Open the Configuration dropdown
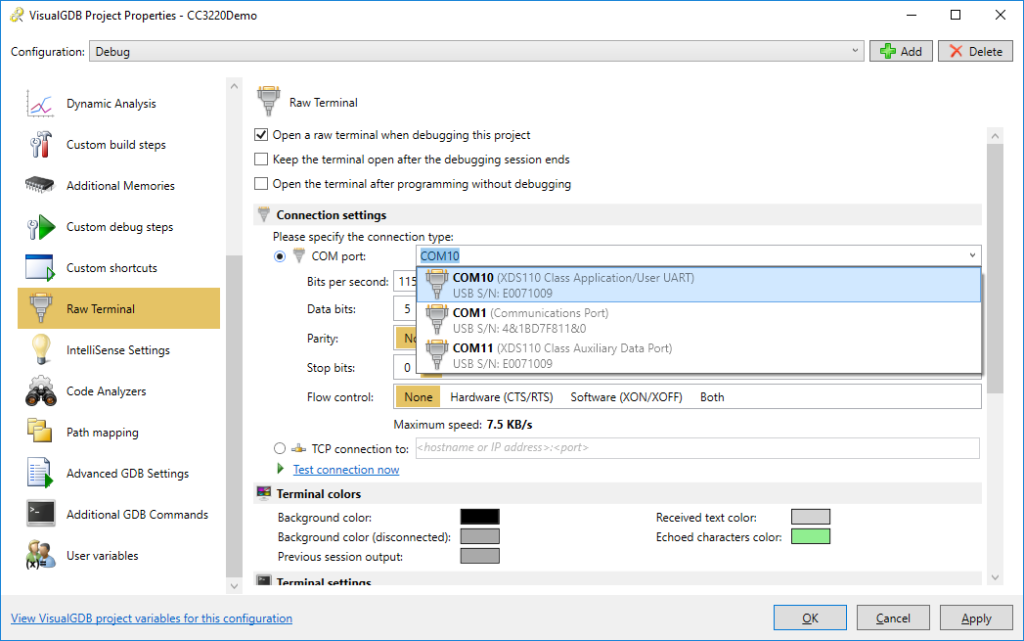The height and width of the screenshot is (641, 1024). (x=855, y=50)
